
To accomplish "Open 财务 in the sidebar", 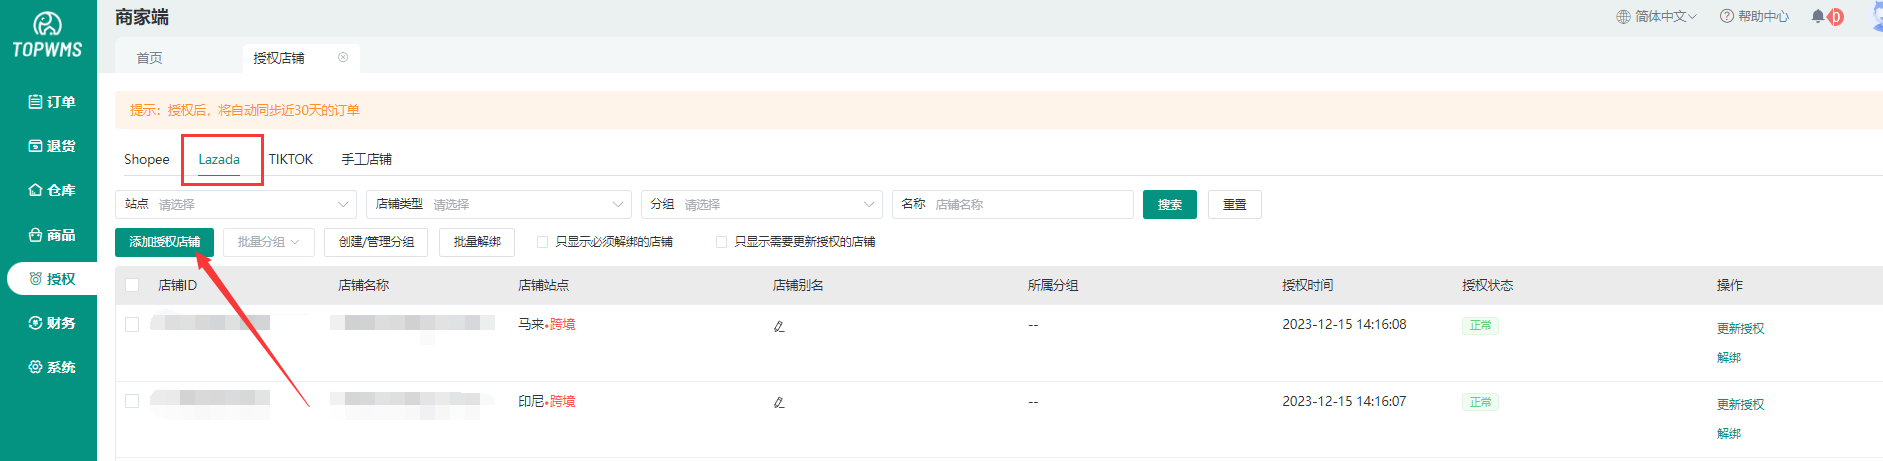I will pos(51,323).
